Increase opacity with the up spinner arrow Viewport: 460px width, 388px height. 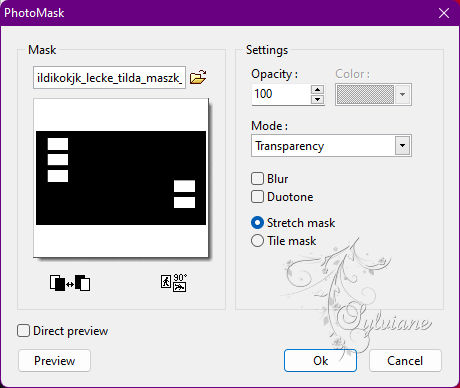[x=317, y=89]
